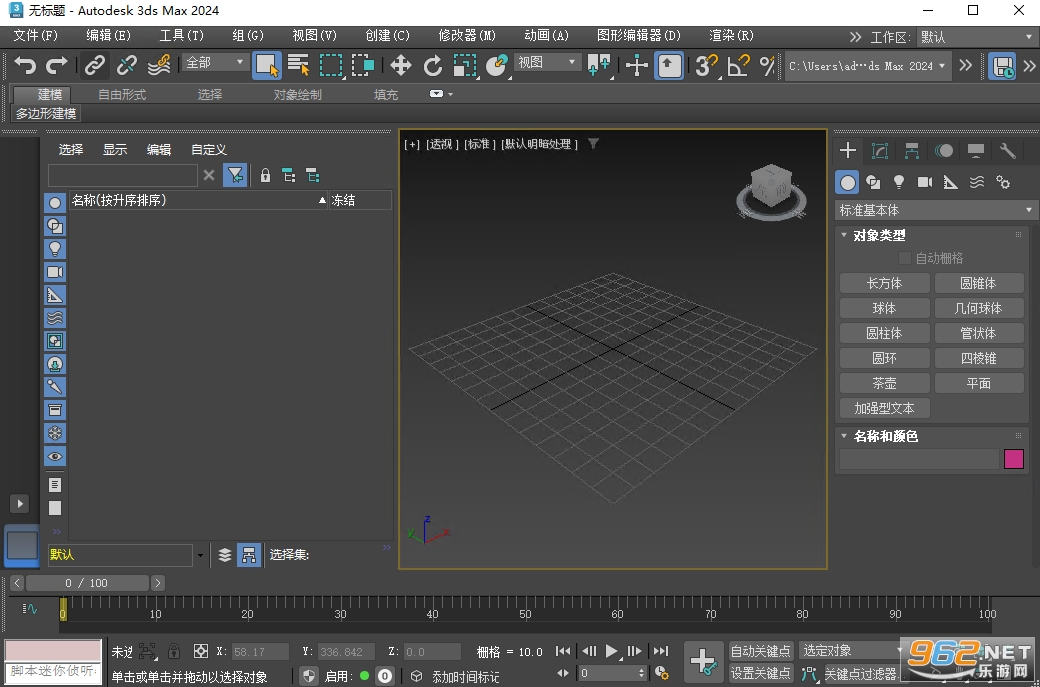Click the save file toolbar icon
The width and height of the screenshot is (1040, 687).
click(x=1002, y=65)
